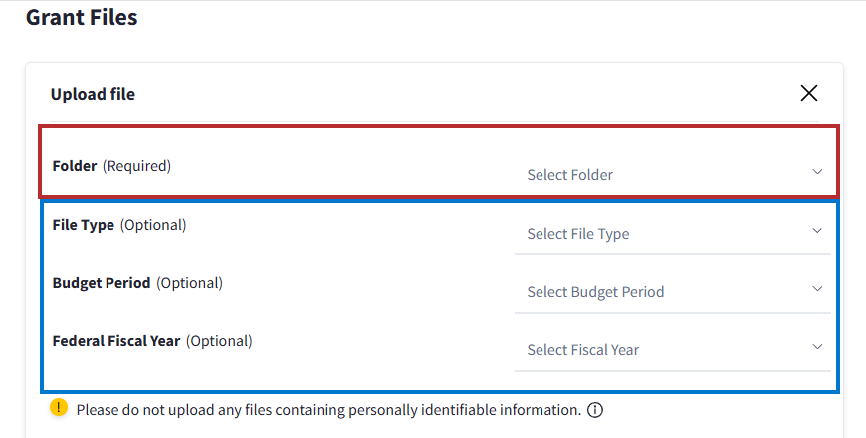The width and height of the screenshot is (866, 438).
Task: Click the (Required) indicator next to Folder
Action: point(137,166)
